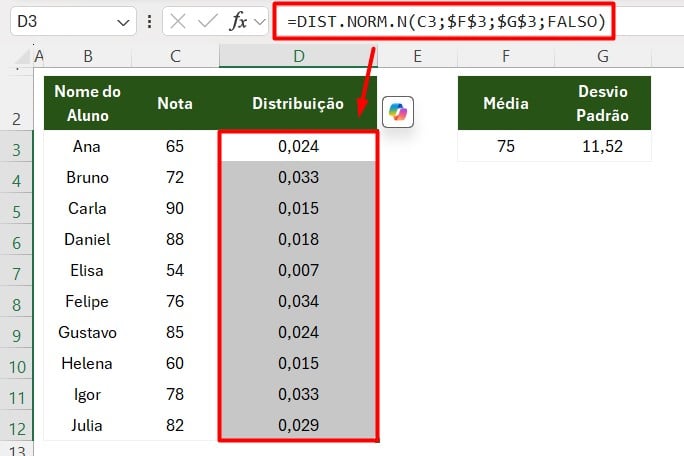
Task: Select Julia's Nota cell 82
Action: pos(175,425)
